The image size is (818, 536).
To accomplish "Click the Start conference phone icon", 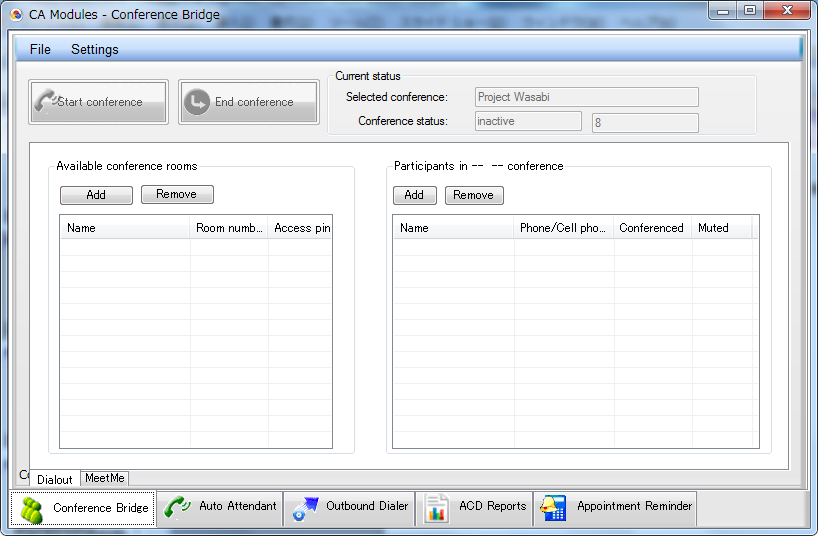I will tap(46, 101).
